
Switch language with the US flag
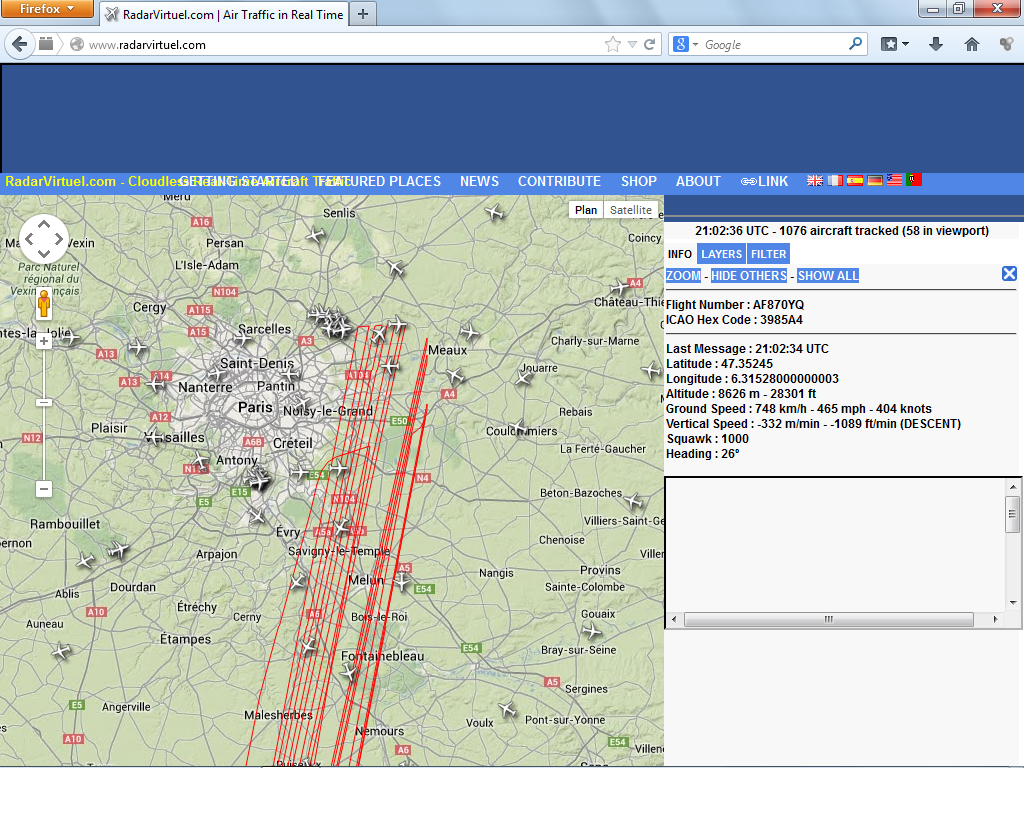point(894,180)
